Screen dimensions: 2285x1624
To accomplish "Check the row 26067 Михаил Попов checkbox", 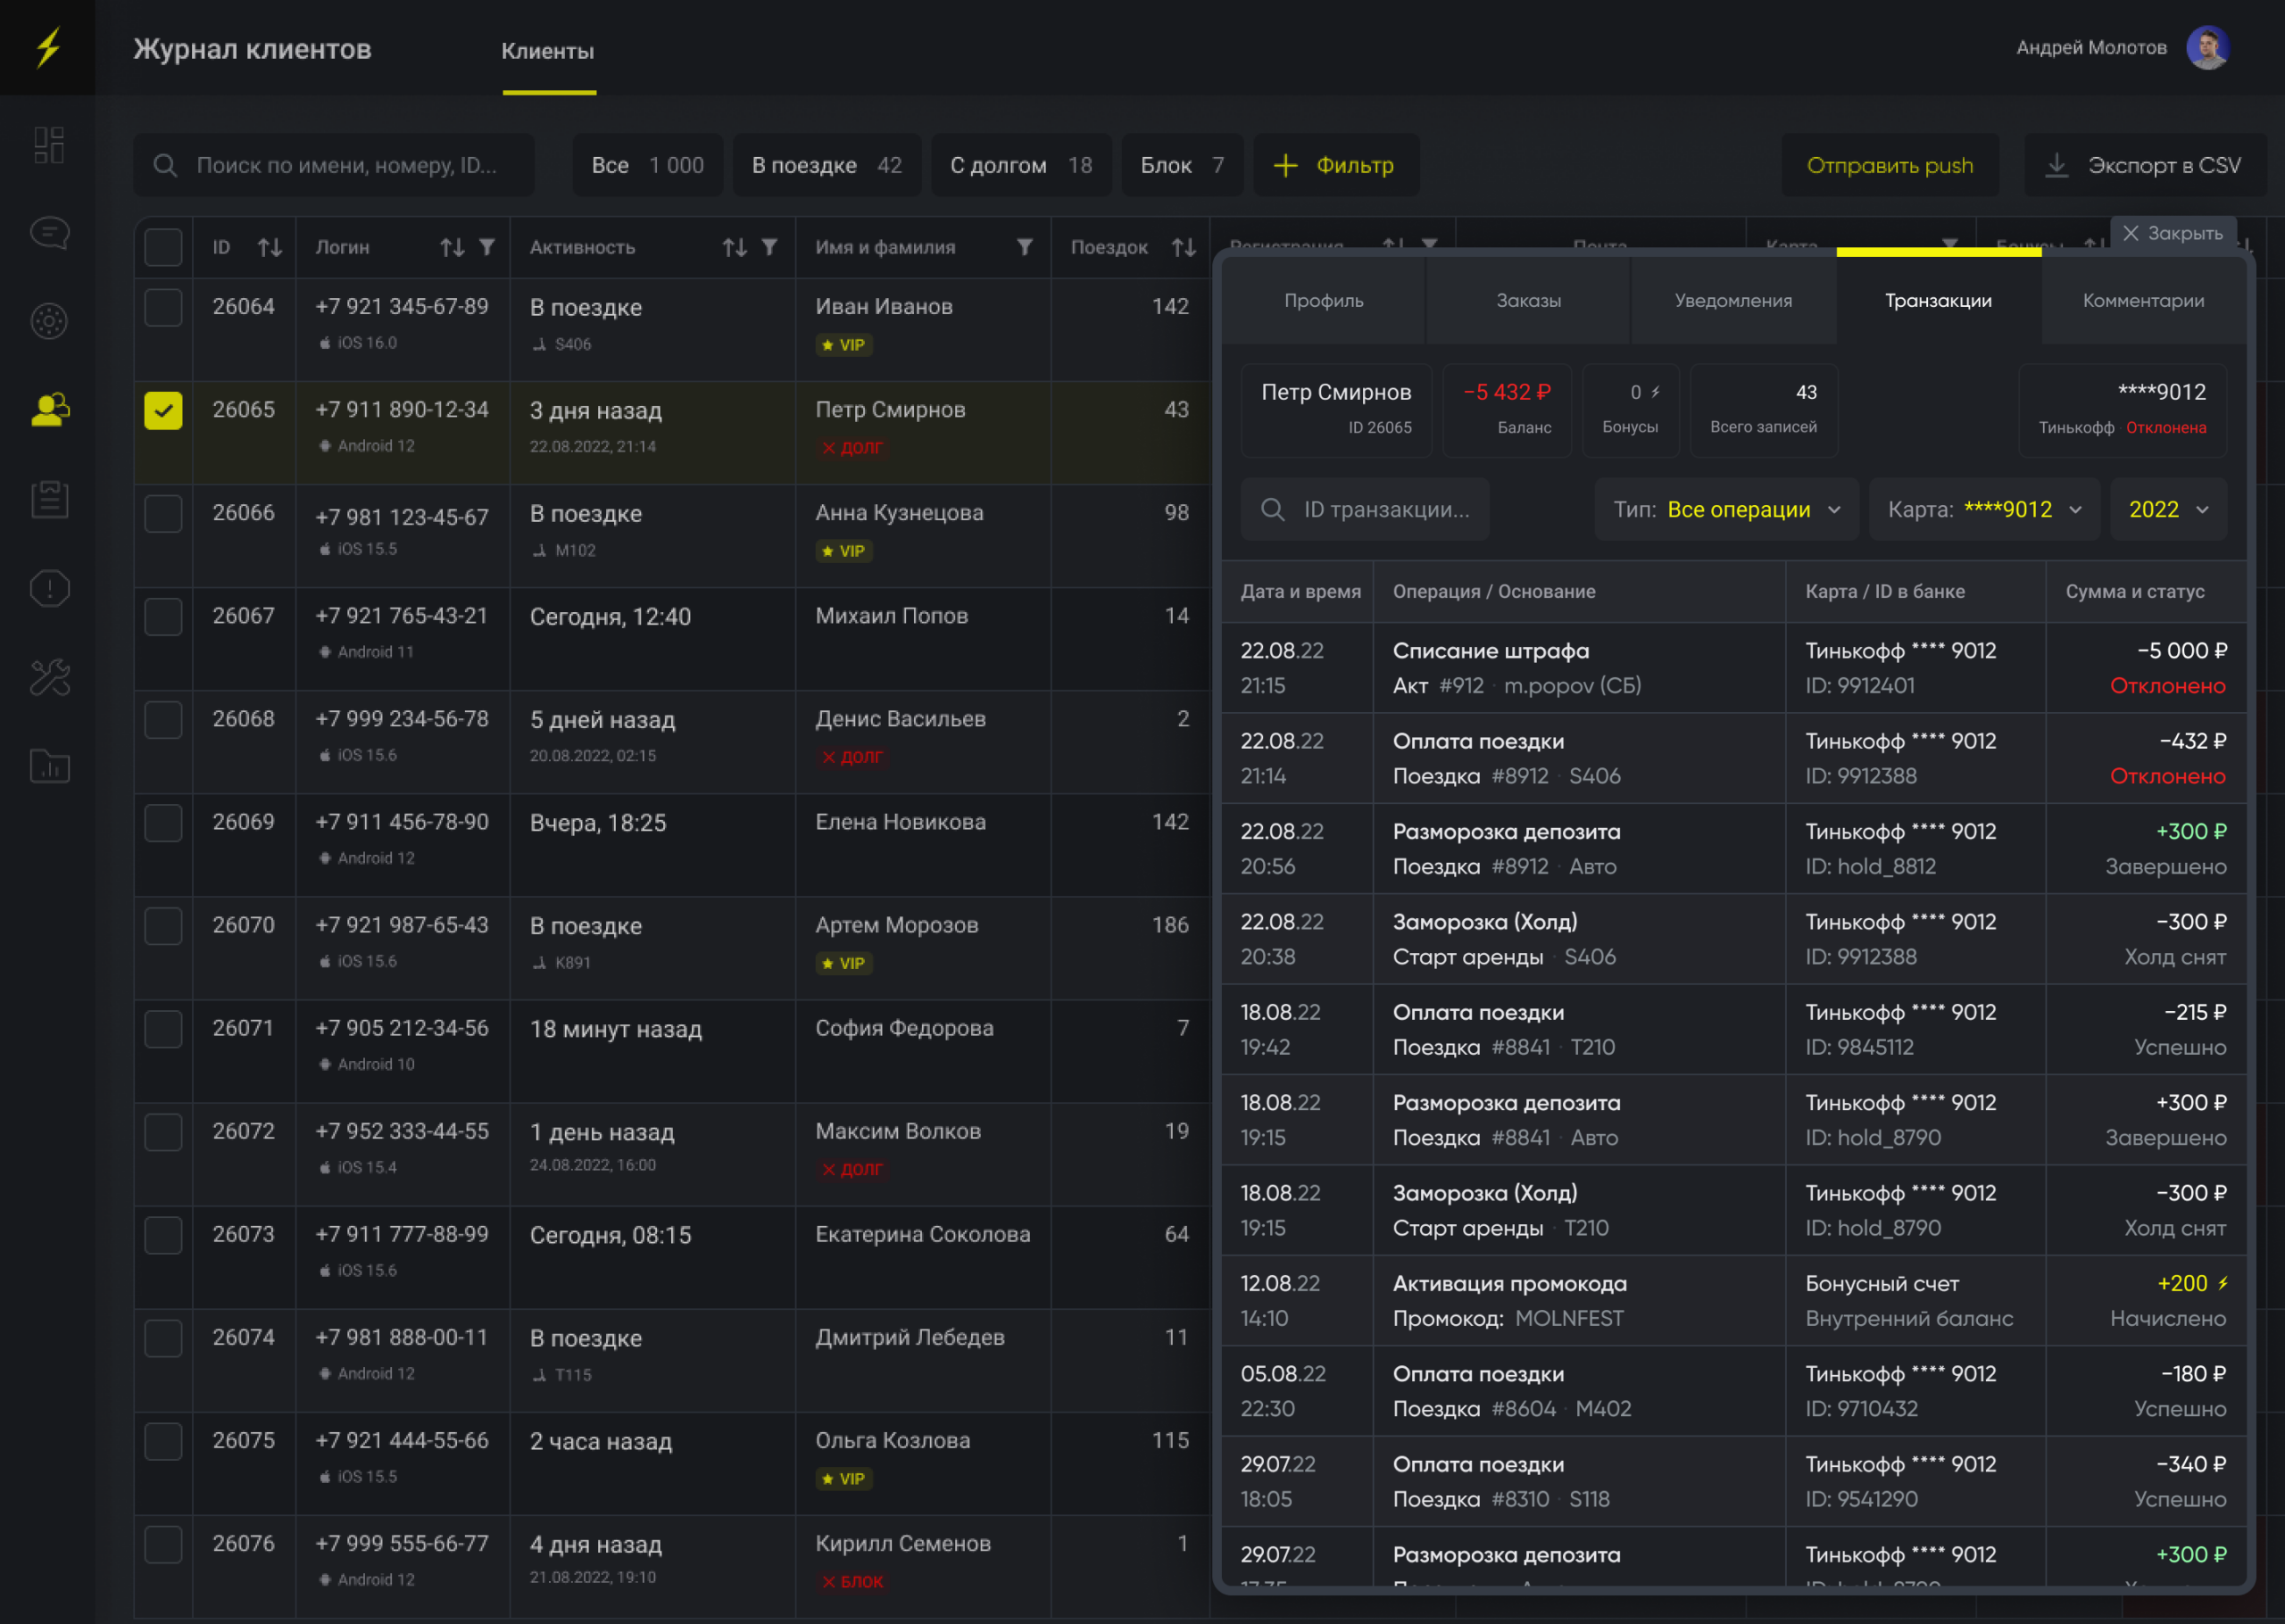I will click(163, 616).
